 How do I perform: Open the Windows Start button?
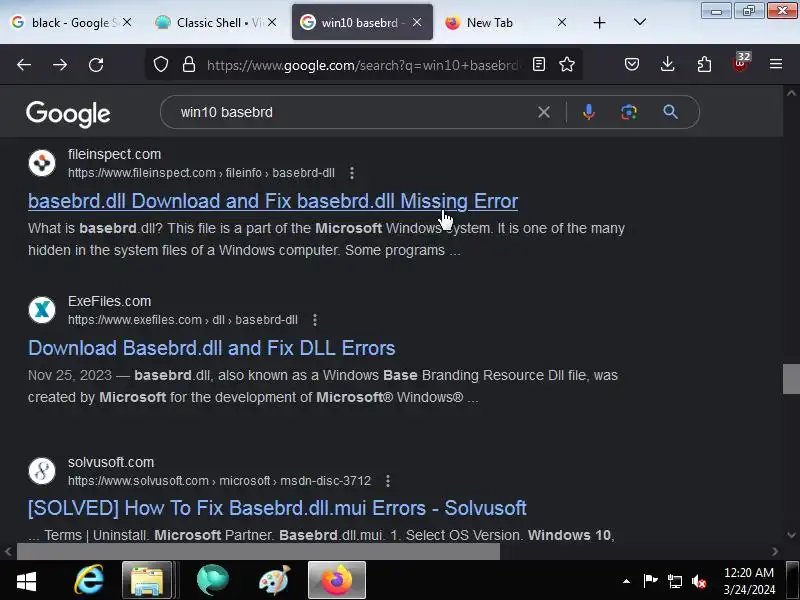point(26,581)
